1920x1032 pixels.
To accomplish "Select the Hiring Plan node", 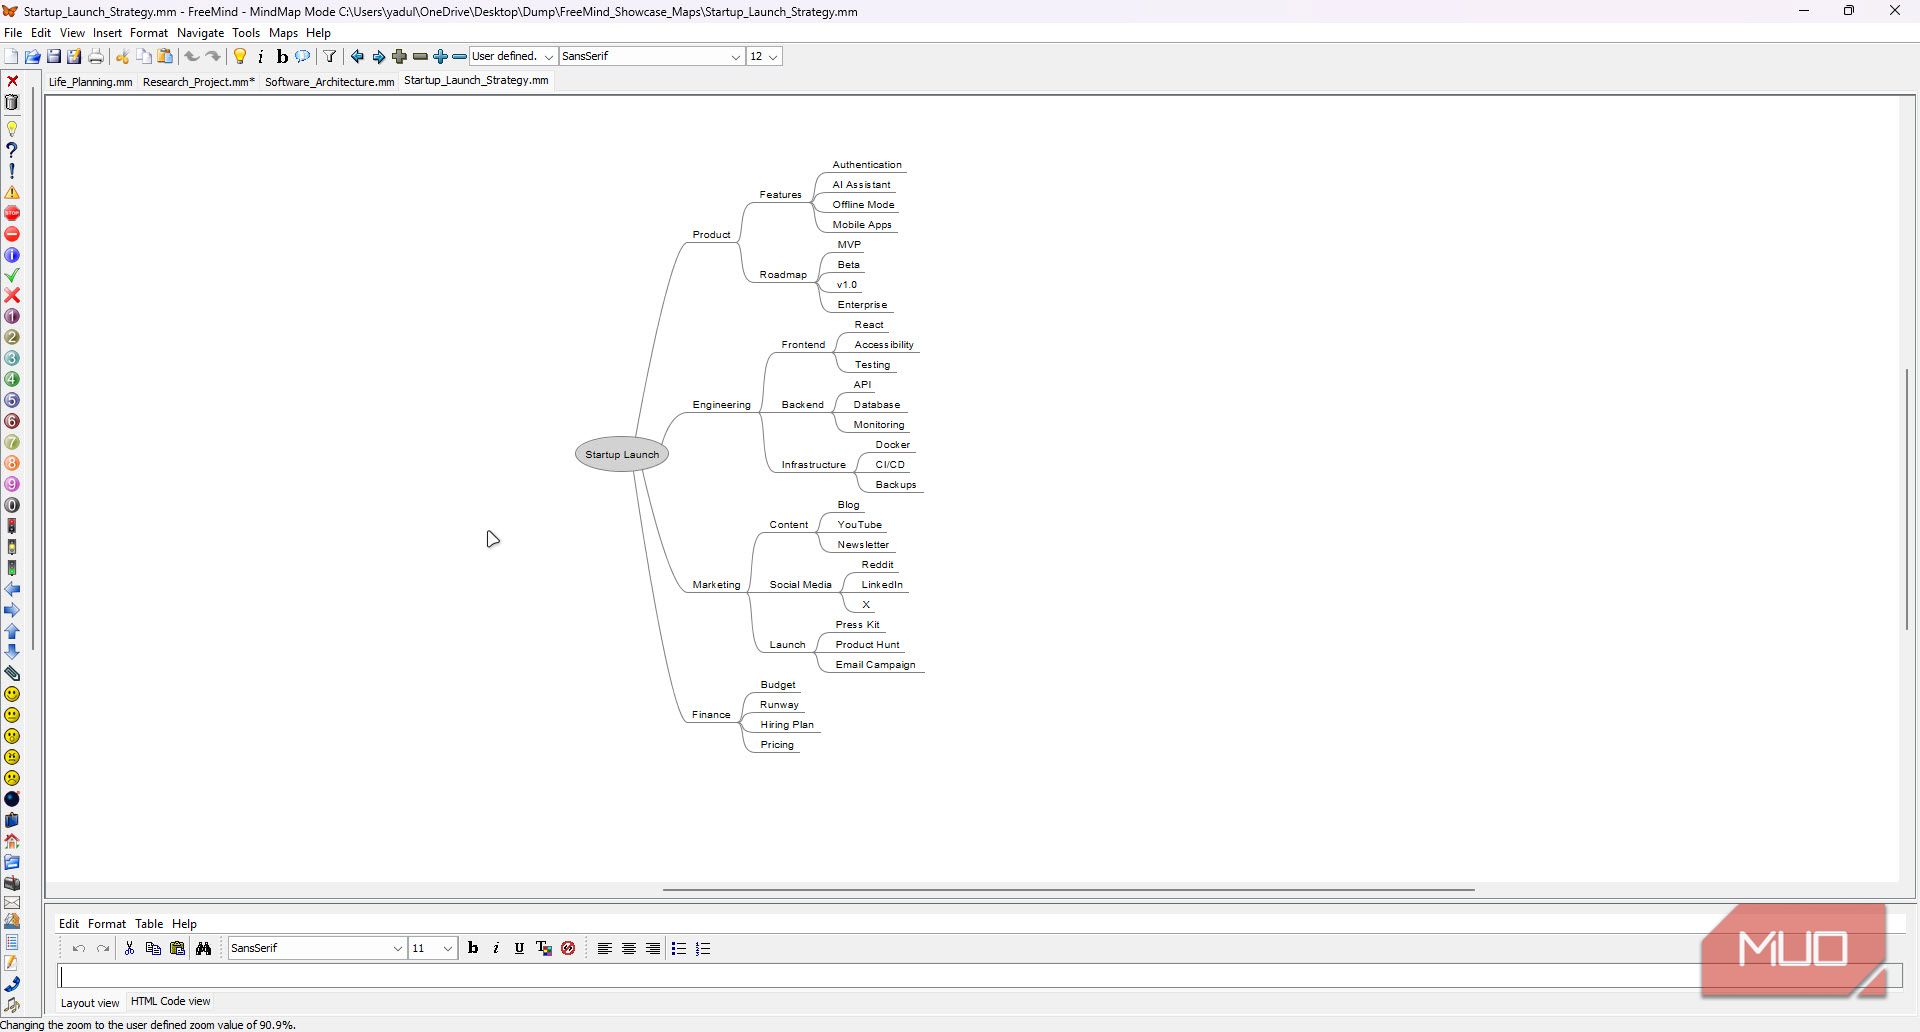I will [786, 725].
